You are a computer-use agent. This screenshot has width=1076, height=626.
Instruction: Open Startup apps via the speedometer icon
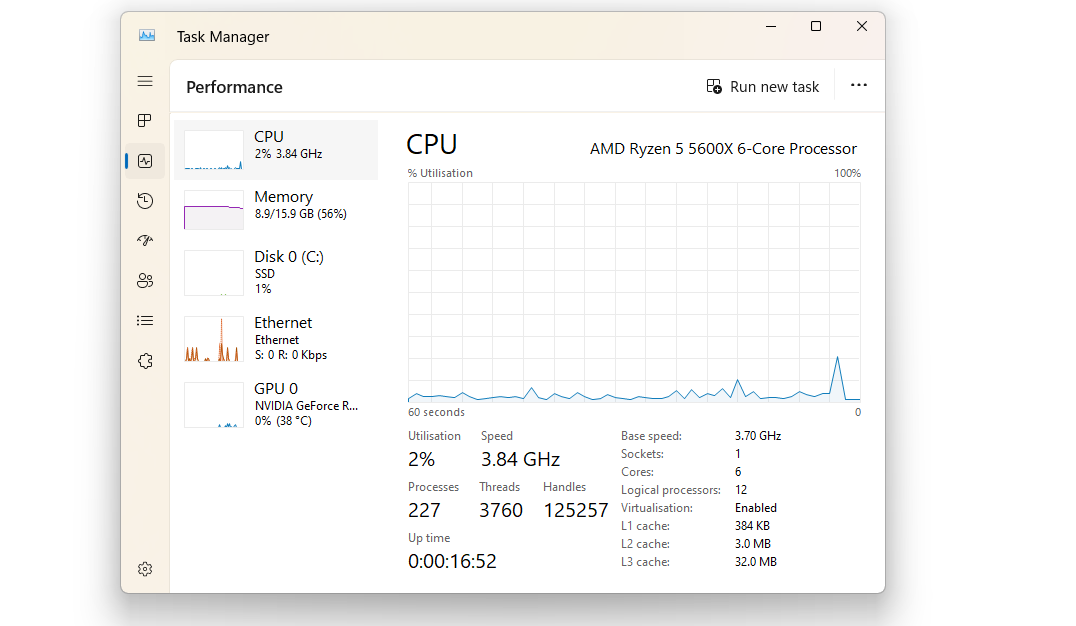click(x=145, y=240)
